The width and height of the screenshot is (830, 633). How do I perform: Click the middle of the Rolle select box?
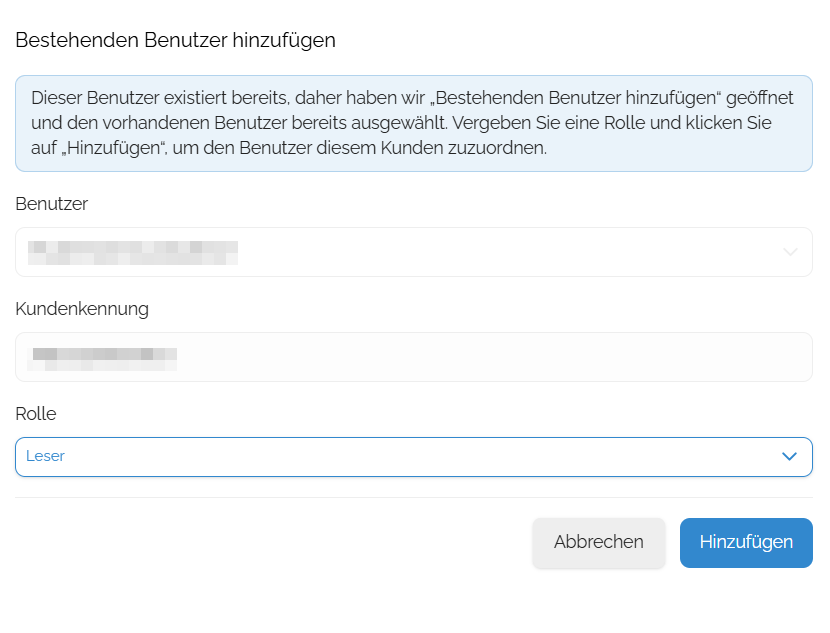coord(414,457)
